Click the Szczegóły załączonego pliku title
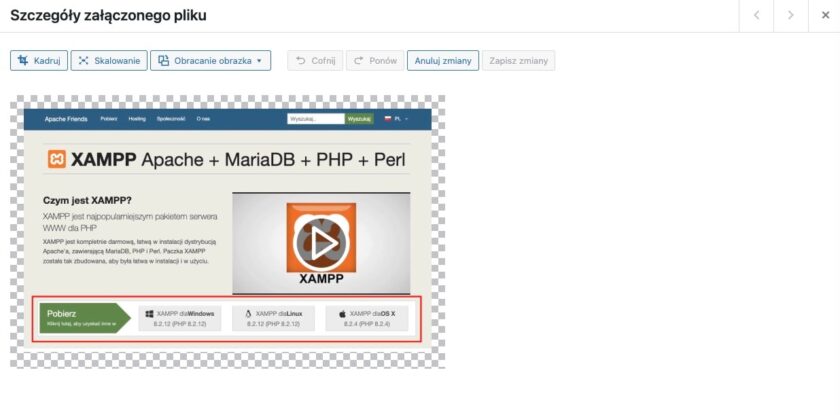This screenshot has width=840, height=415. pyautogui.click(x=108, y=16)
